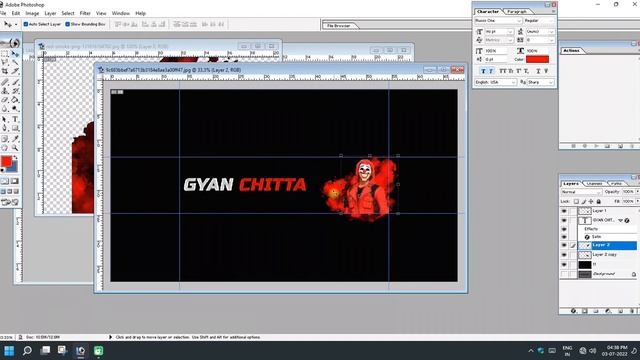This screenshot has width=640, height=360.
Task: Show the Background layer via its eye box
Action: click(564, 274)
